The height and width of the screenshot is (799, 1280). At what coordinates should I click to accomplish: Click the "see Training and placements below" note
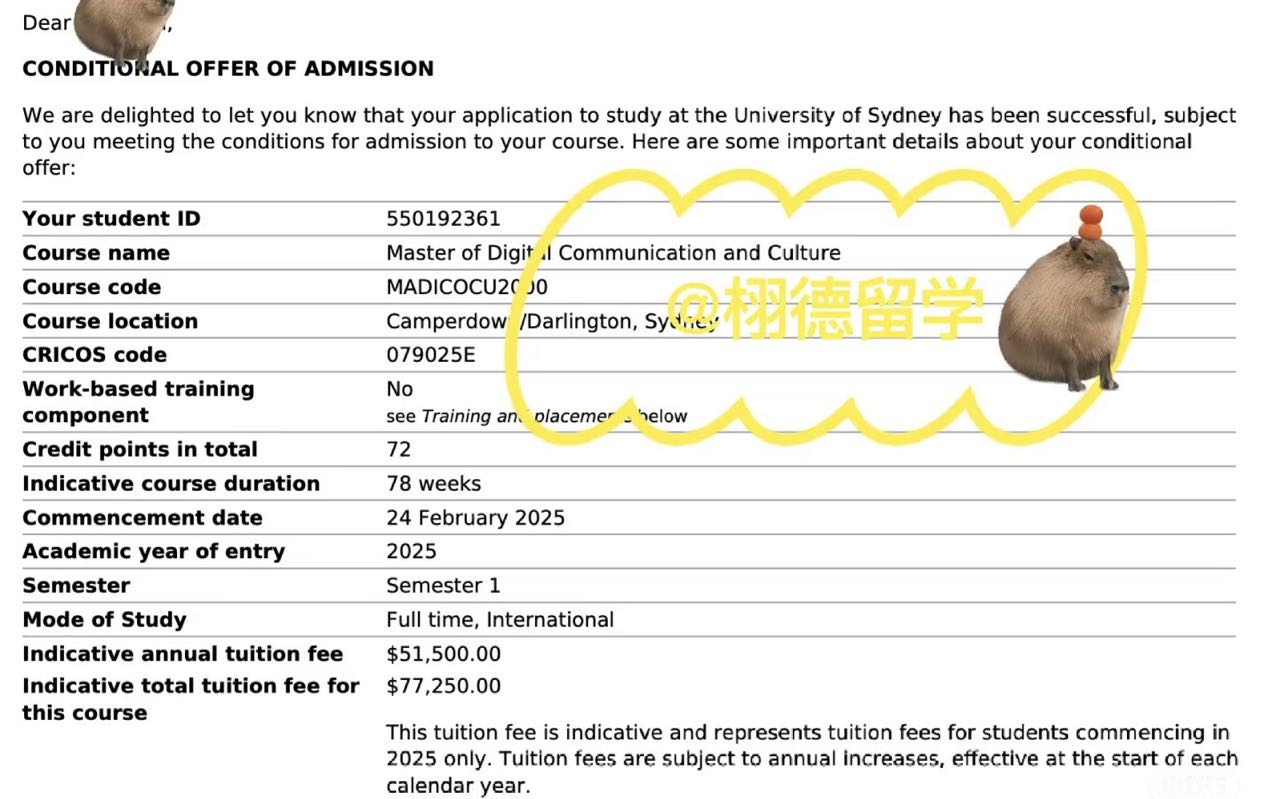(536, 416)
